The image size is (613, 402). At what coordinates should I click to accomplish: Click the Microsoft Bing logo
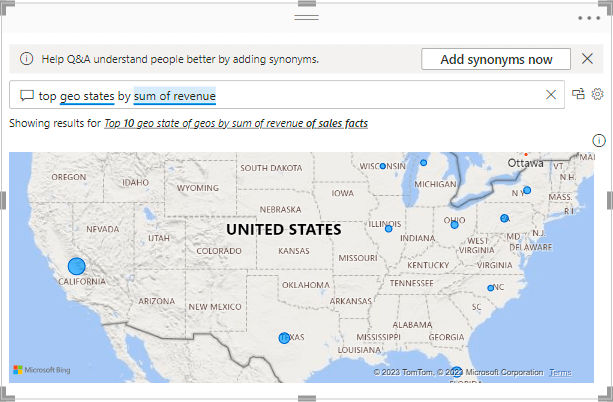pyautogui.click(x=42, y=370)
